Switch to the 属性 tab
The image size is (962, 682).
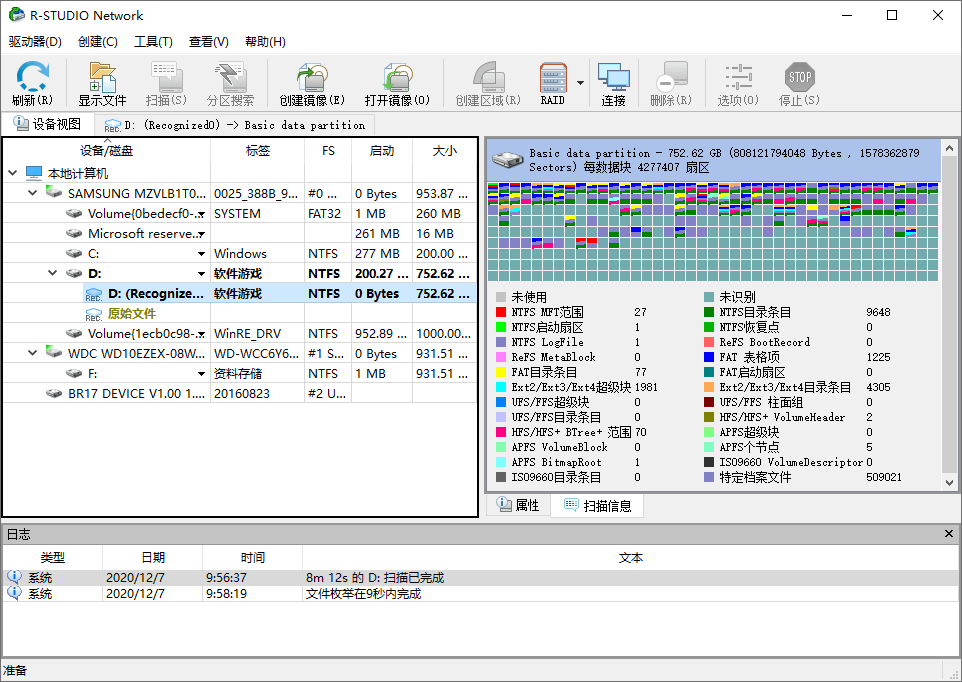point(518,506)
